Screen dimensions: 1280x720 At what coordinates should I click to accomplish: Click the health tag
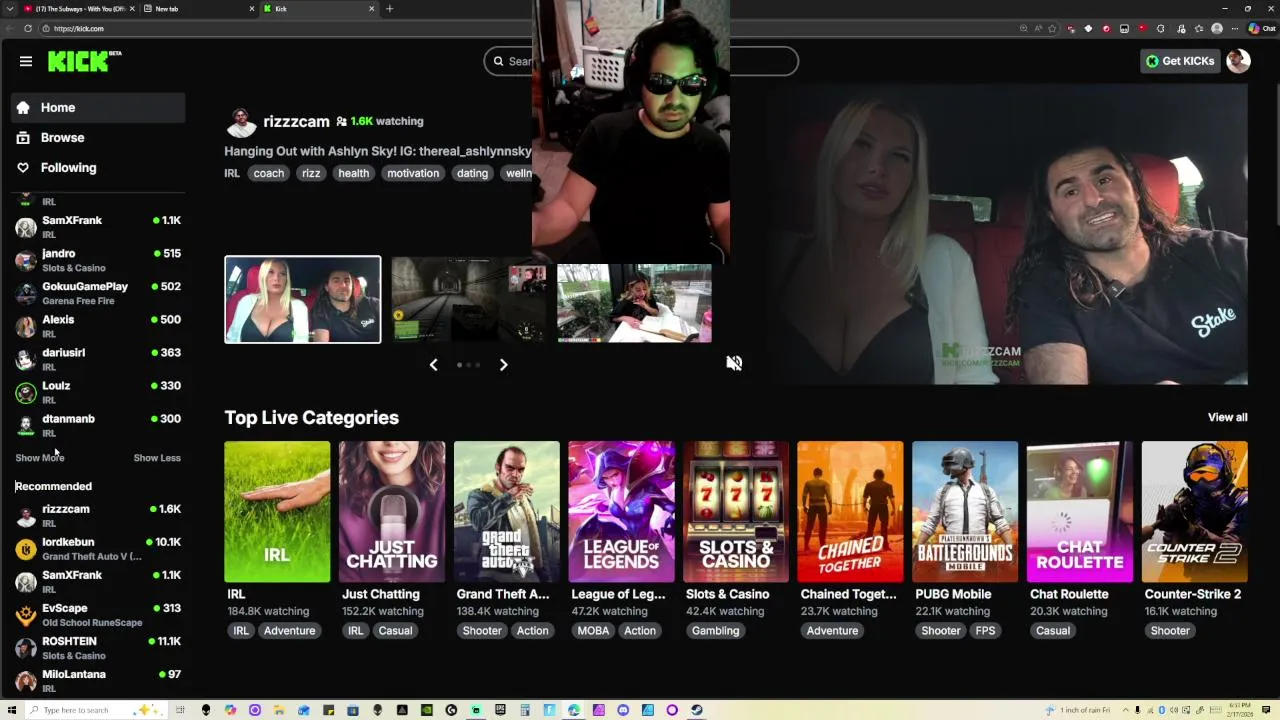tap(353, 173)
